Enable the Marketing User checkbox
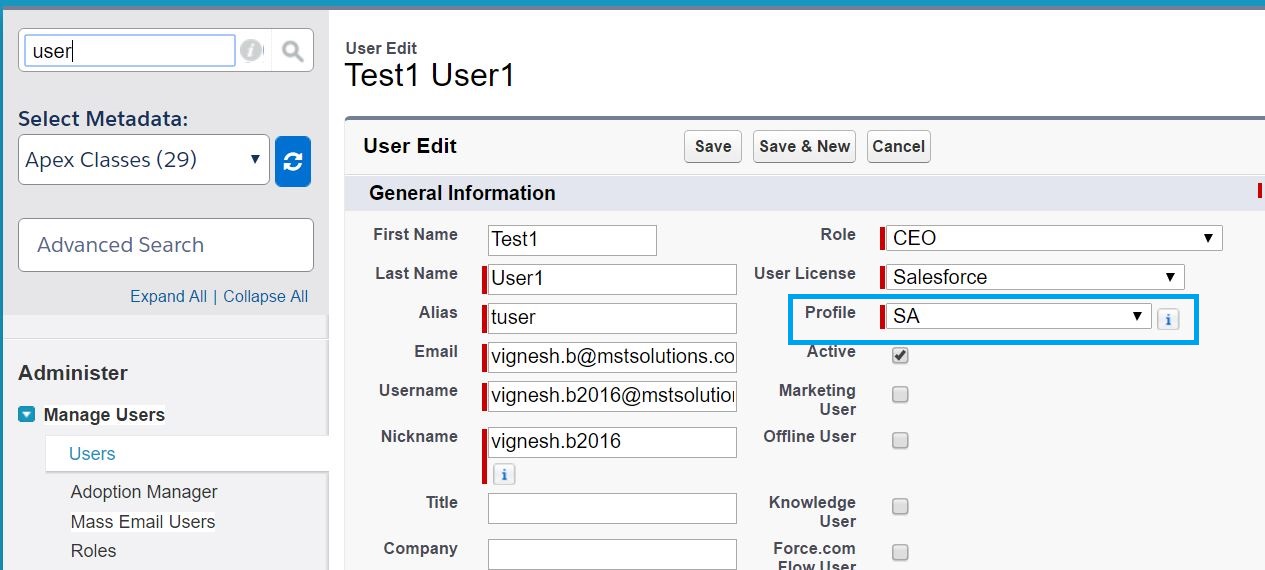This screenshot has height=570, width=1265. 900,394
